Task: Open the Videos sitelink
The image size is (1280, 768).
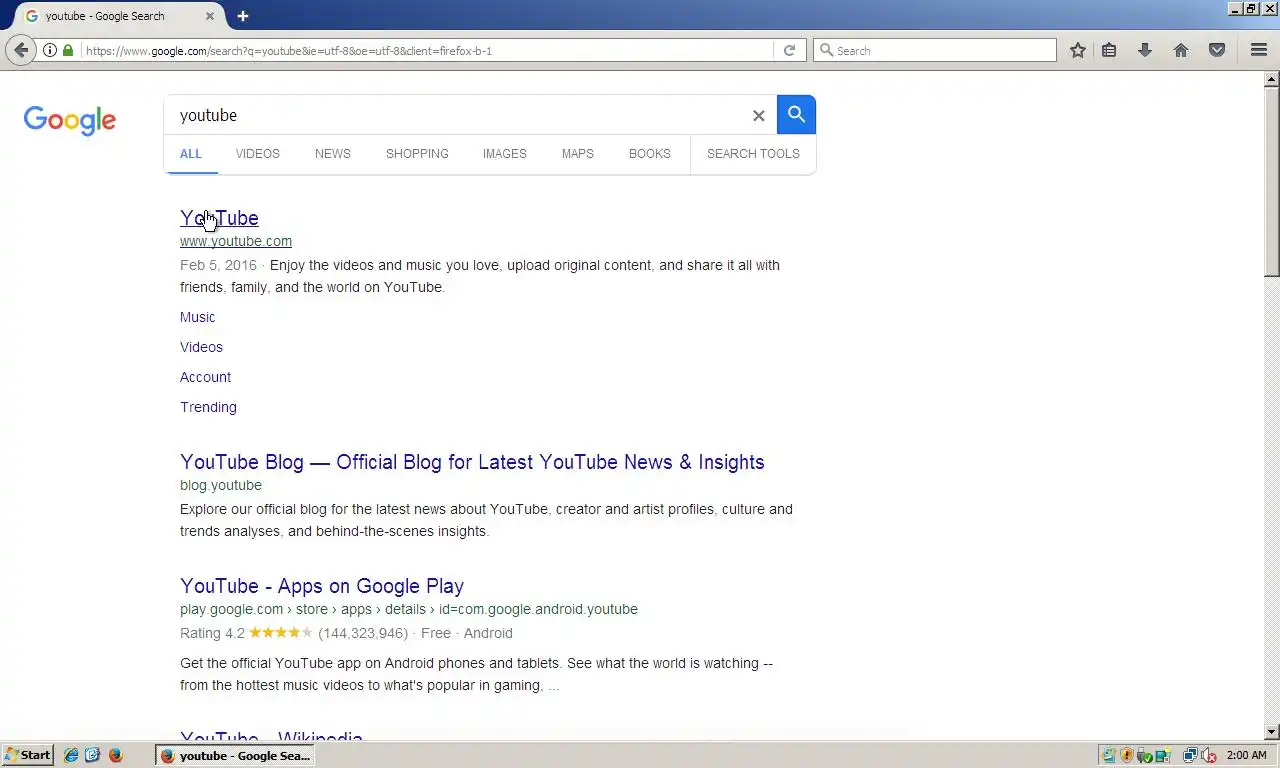Action: click(201, 347)
